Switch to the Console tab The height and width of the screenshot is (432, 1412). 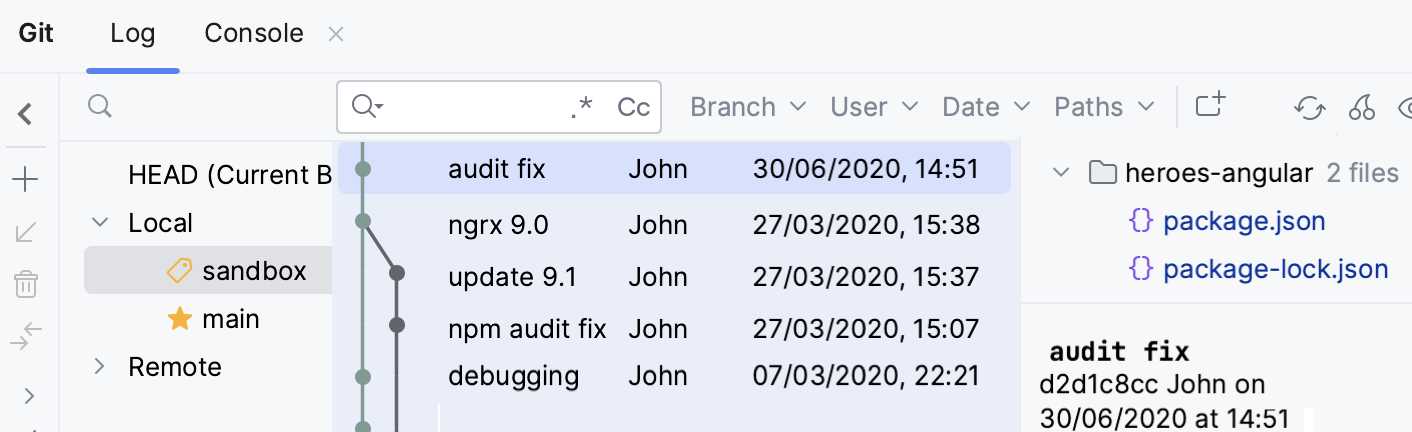point(254,33)
